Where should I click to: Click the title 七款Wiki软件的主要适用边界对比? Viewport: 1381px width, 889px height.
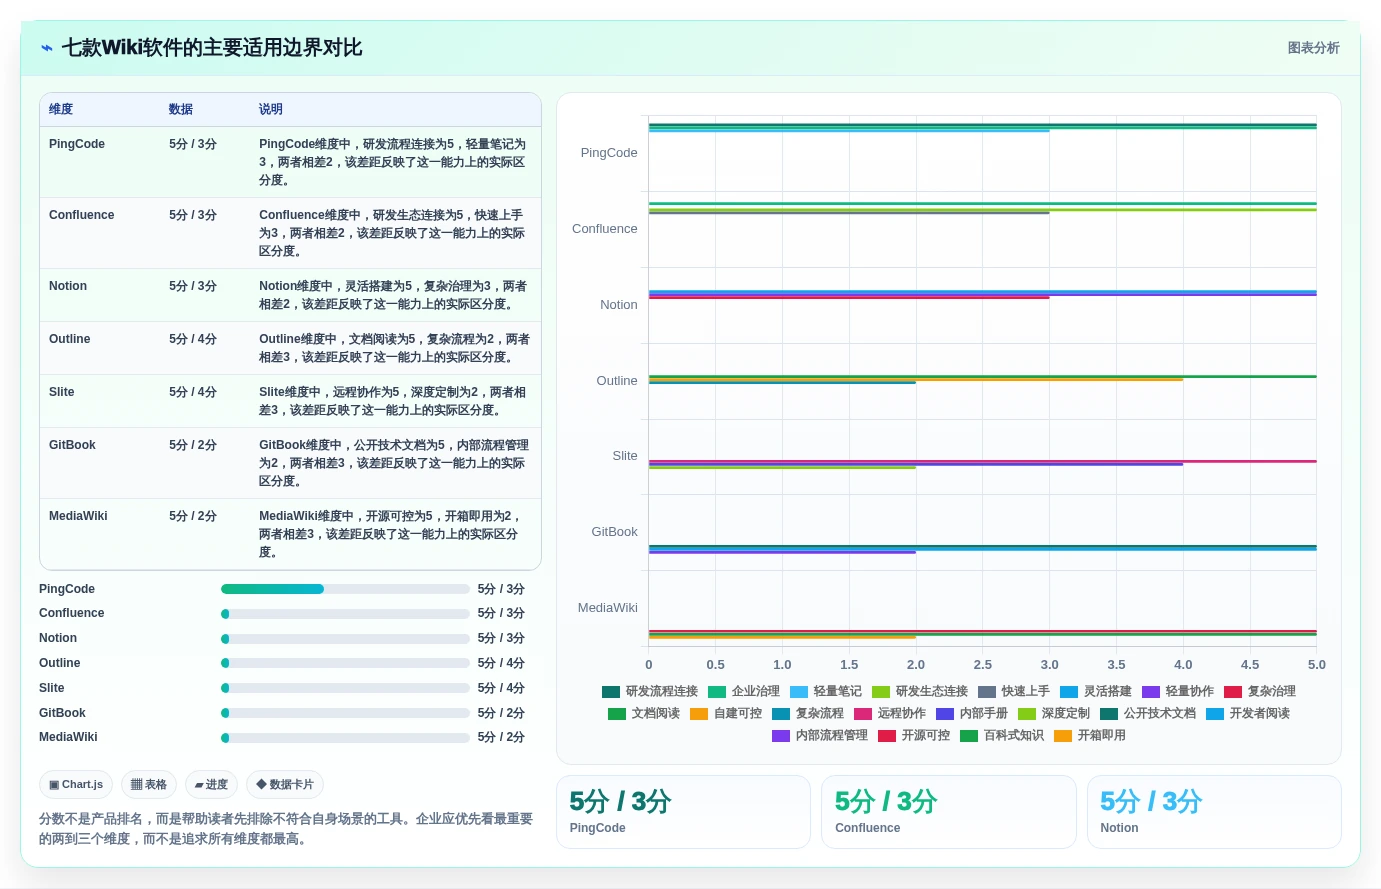coord(212,48)
